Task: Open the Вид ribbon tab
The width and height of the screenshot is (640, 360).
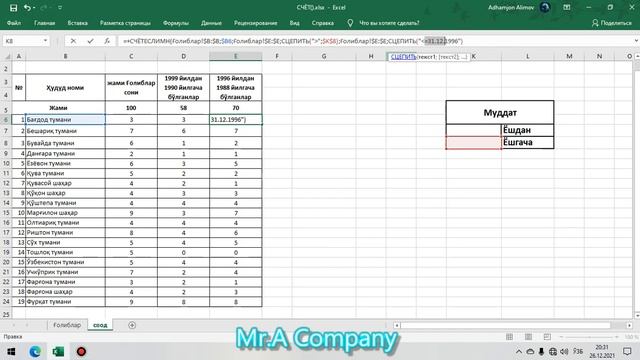Action: pyautogui.click(x=295, y=23)
